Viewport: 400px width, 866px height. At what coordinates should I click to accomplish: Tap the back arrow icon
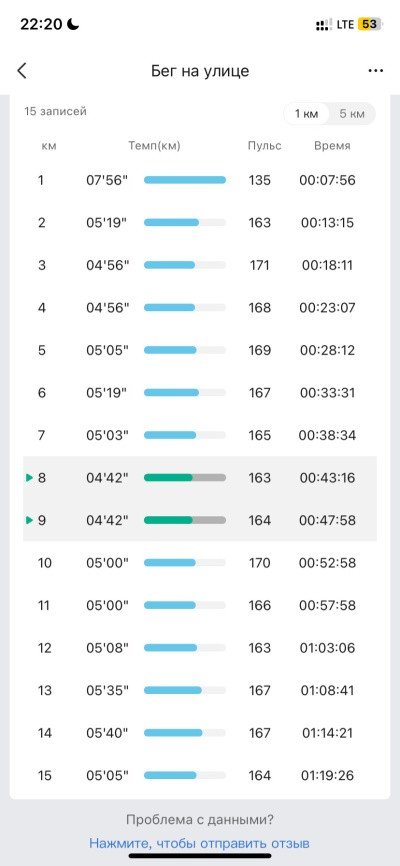pyautogui.click(x=22, y=71)
